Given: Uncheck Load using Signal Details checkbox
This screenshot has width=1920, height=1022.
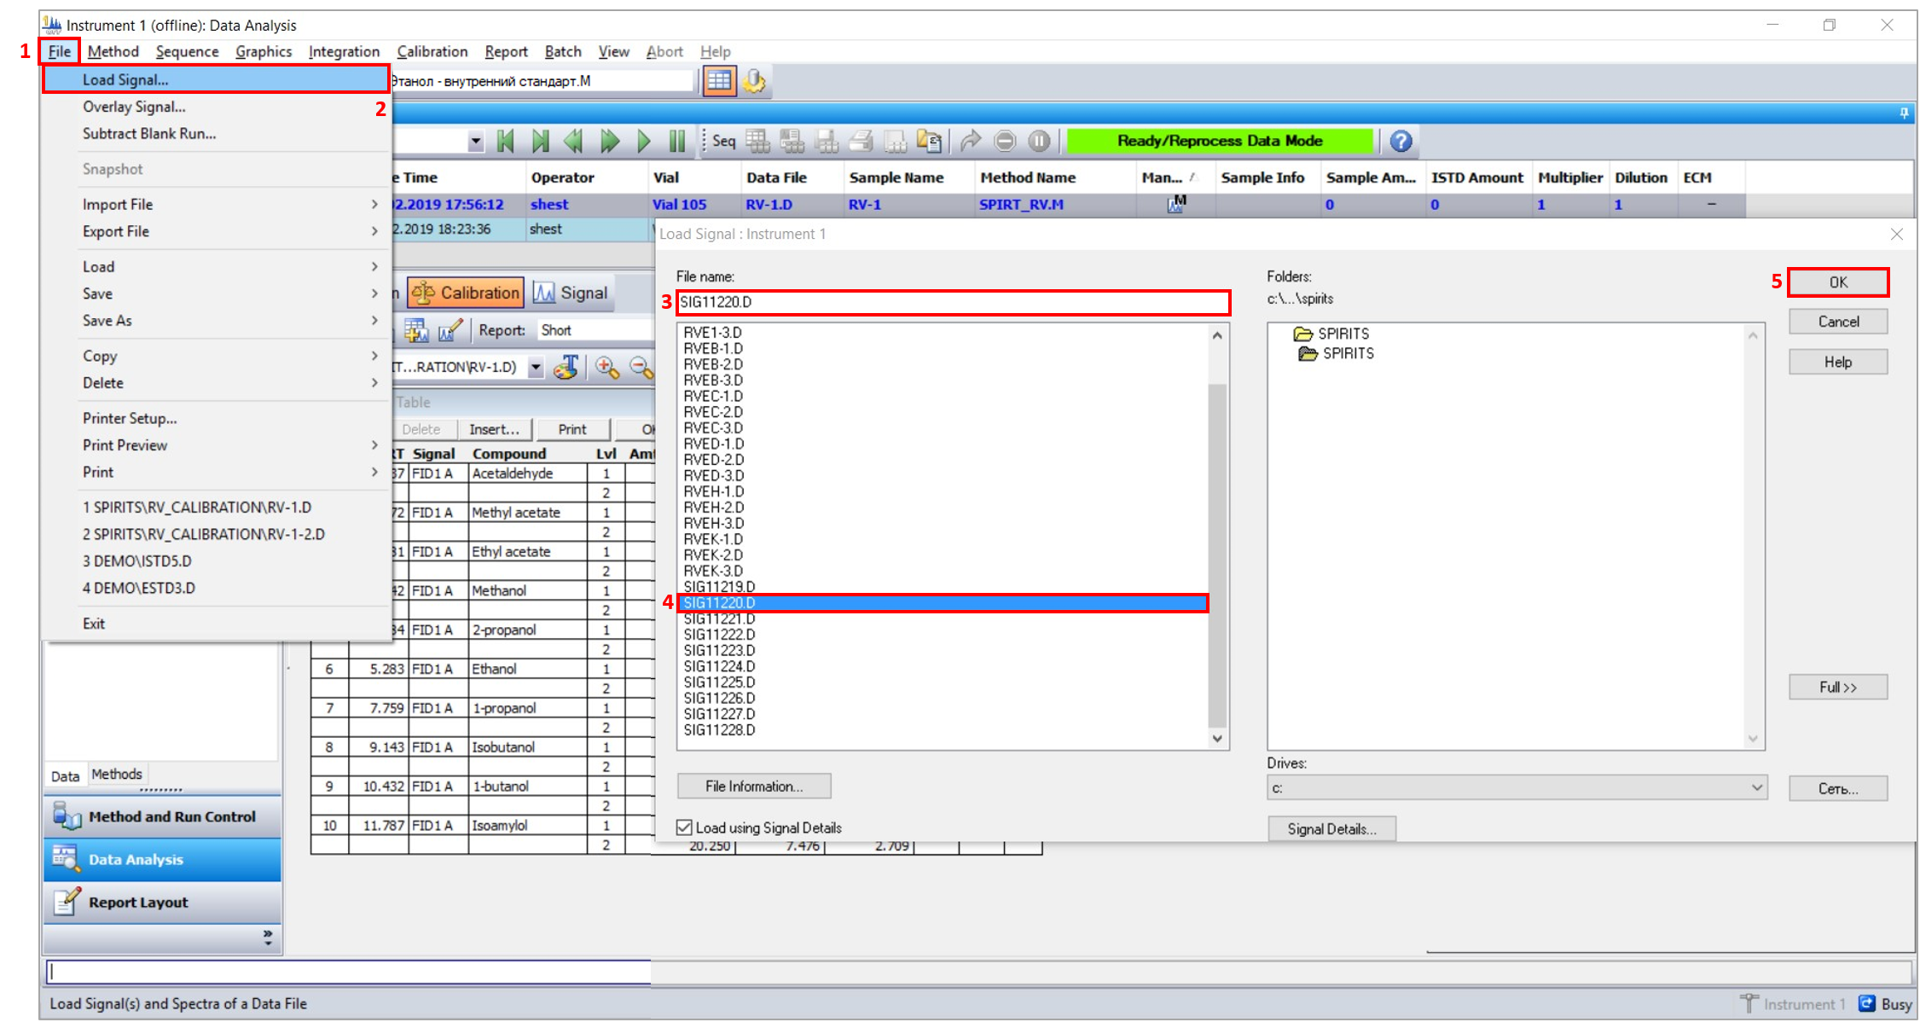Looking at the screenshot, I should pos(685,828).
